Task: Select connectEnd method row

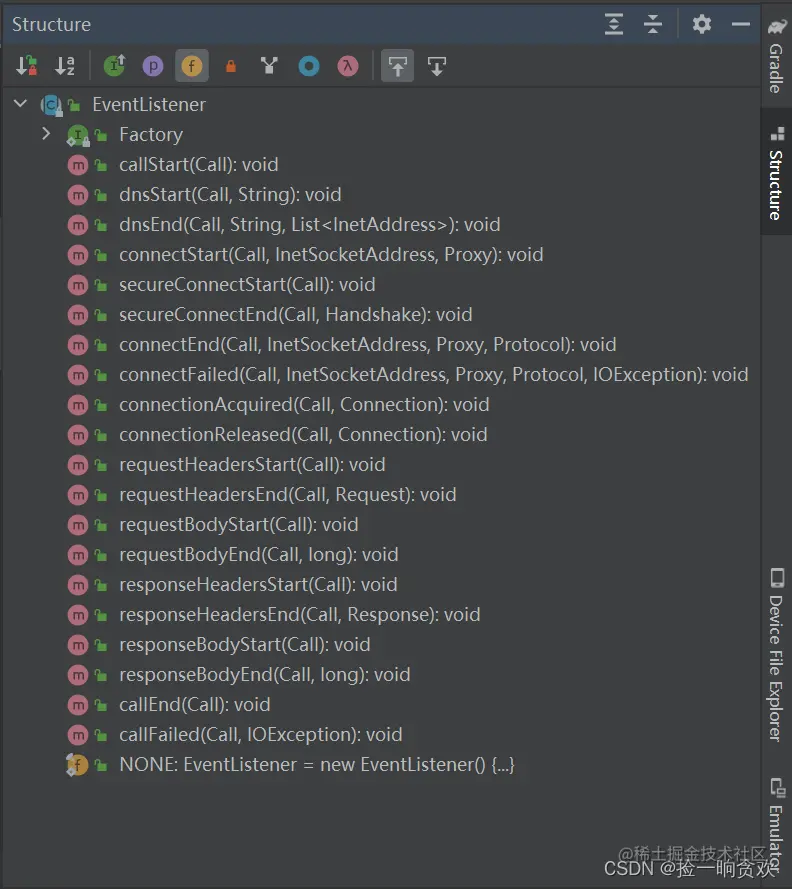Action: tap(367, 345)
